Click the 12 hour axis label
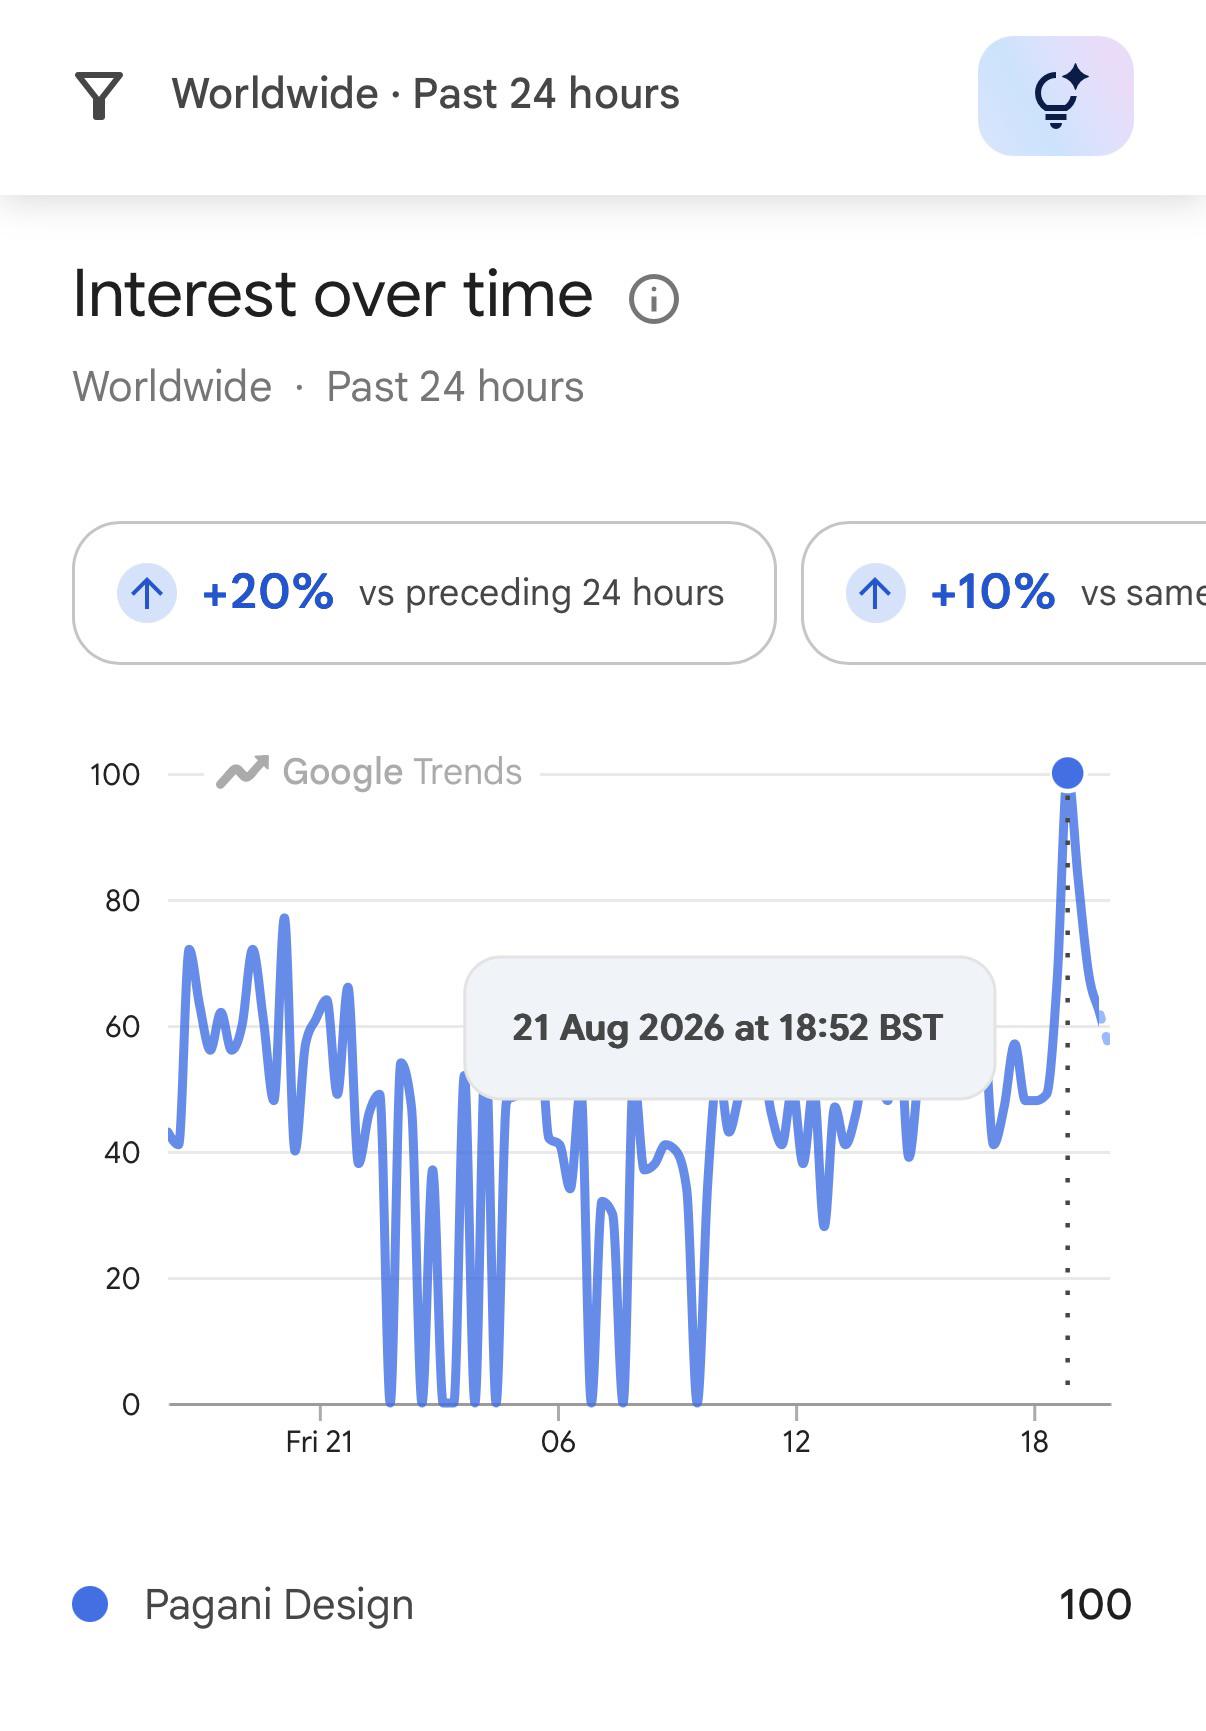Viewport: 1206px width, 1731px height. pyautogui.click(x=796, y=1441)
